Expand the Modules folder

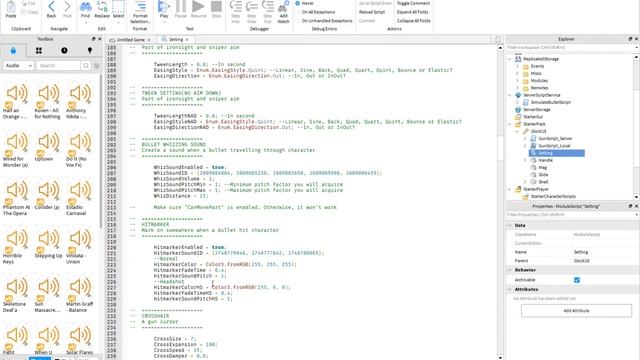click(518, 81)
